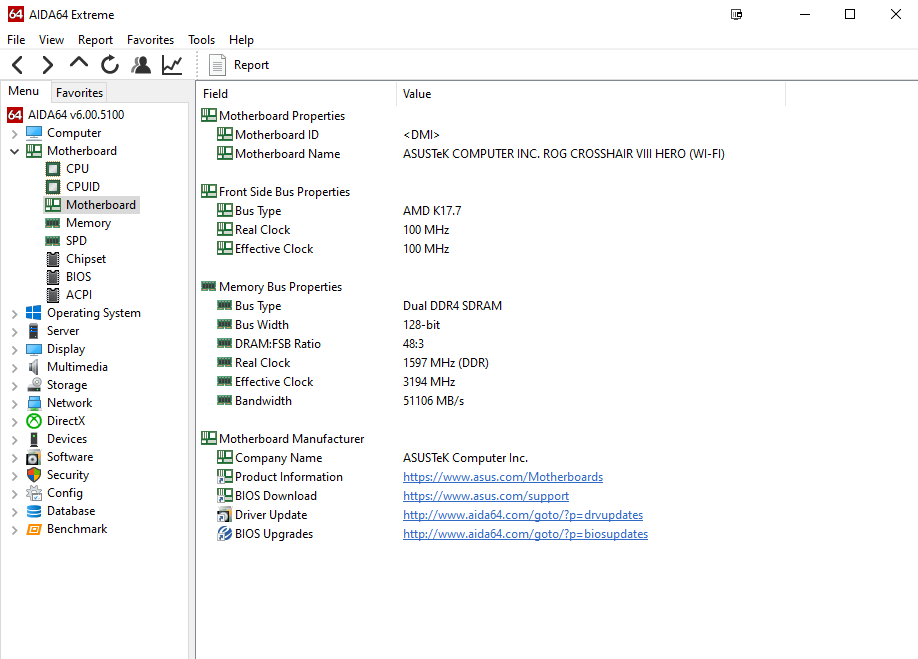Click the orange Benchmark icon

tap(34, 529)
